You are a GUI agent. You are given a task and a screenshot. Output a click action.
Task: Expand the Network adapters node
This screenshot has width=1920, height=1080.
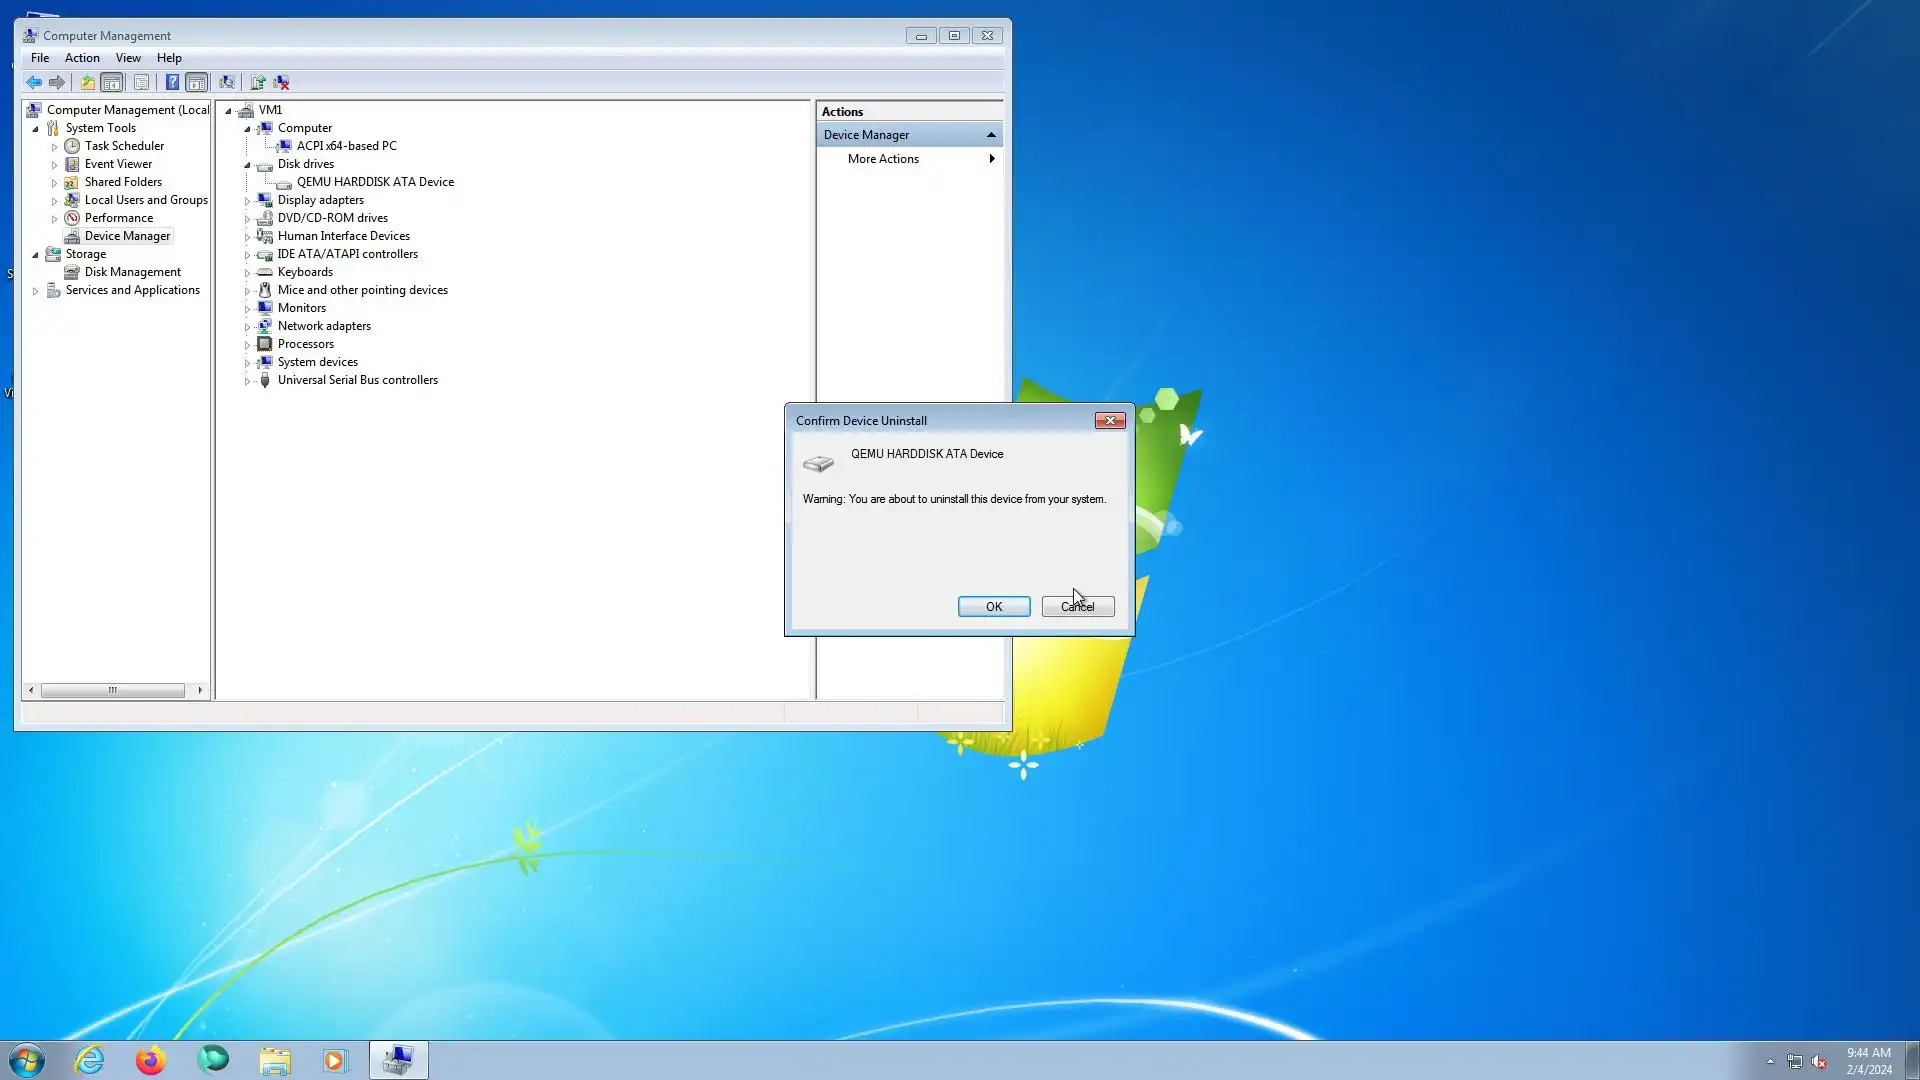pos(247,327)
